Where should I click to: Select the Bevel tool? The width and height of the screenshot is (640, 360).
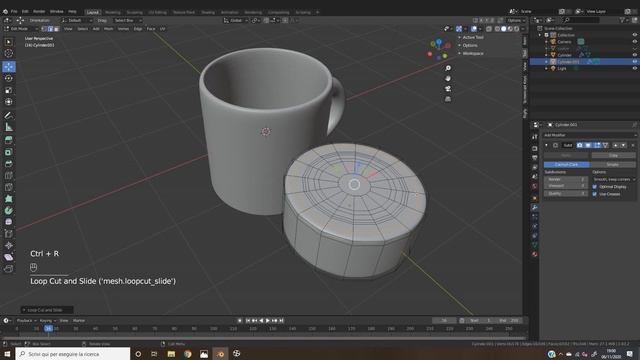click(x=9, y=164)
